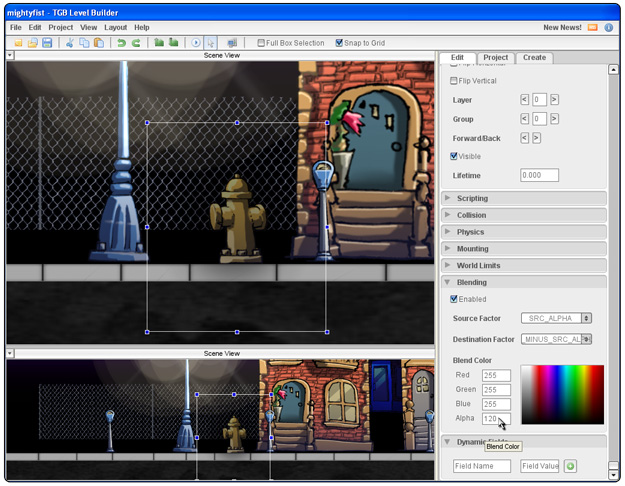
Task: Open Destination Factor dropdown
Action: 556,339
